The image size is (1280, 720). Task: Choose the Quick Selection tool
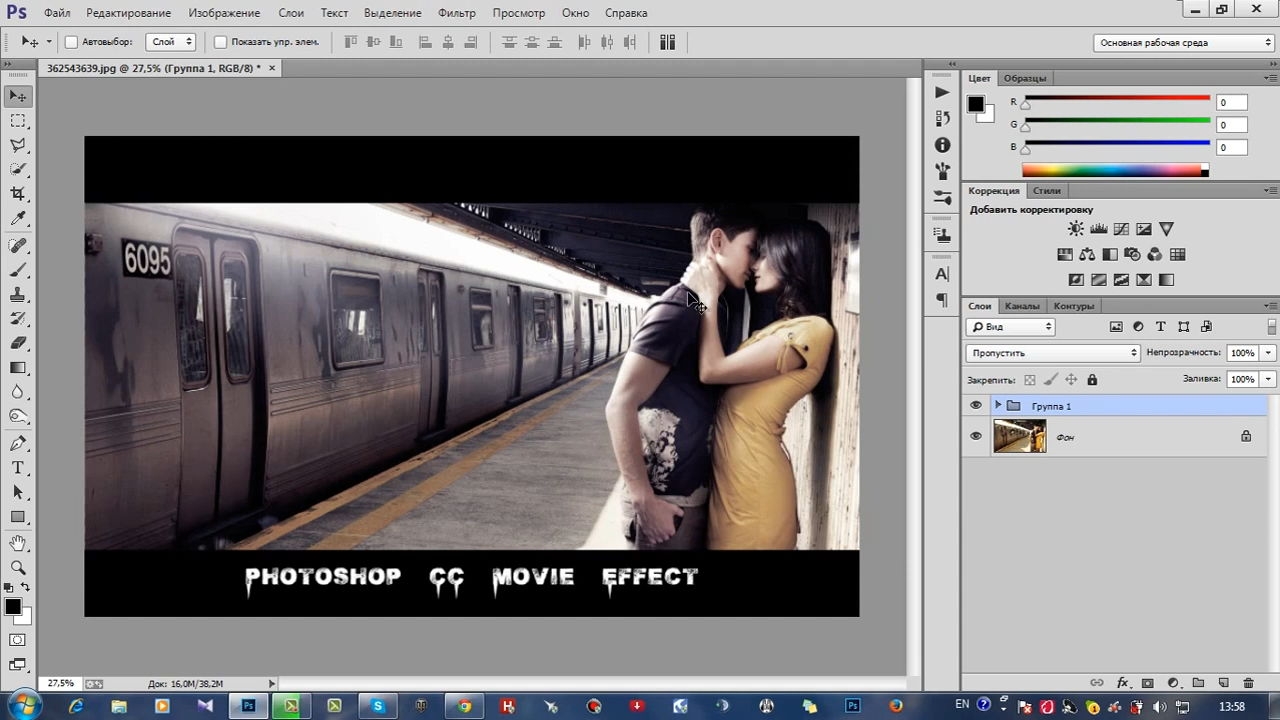[x=18, y=170]
